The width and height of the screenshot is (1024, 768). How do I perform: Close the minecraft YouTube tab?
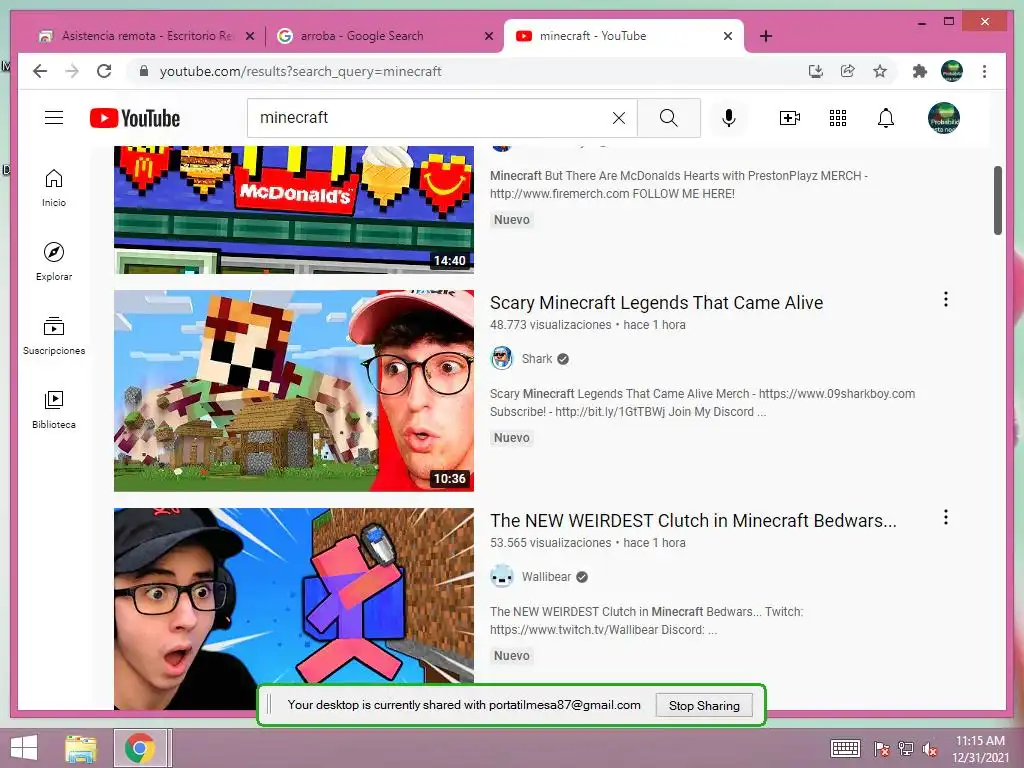[728, 36]
